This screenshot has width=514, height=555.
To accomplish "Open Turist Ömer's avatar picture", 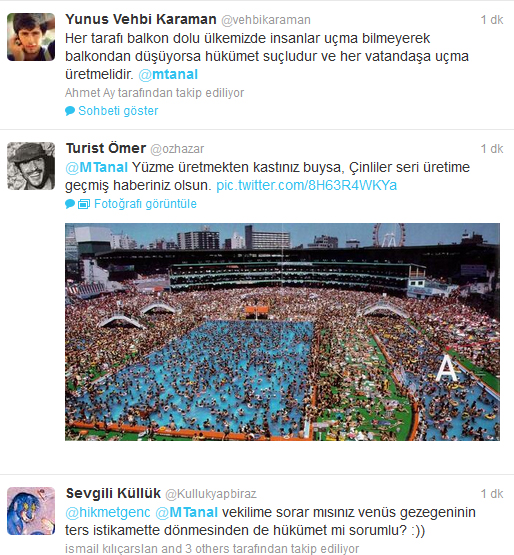I will 31,166.
